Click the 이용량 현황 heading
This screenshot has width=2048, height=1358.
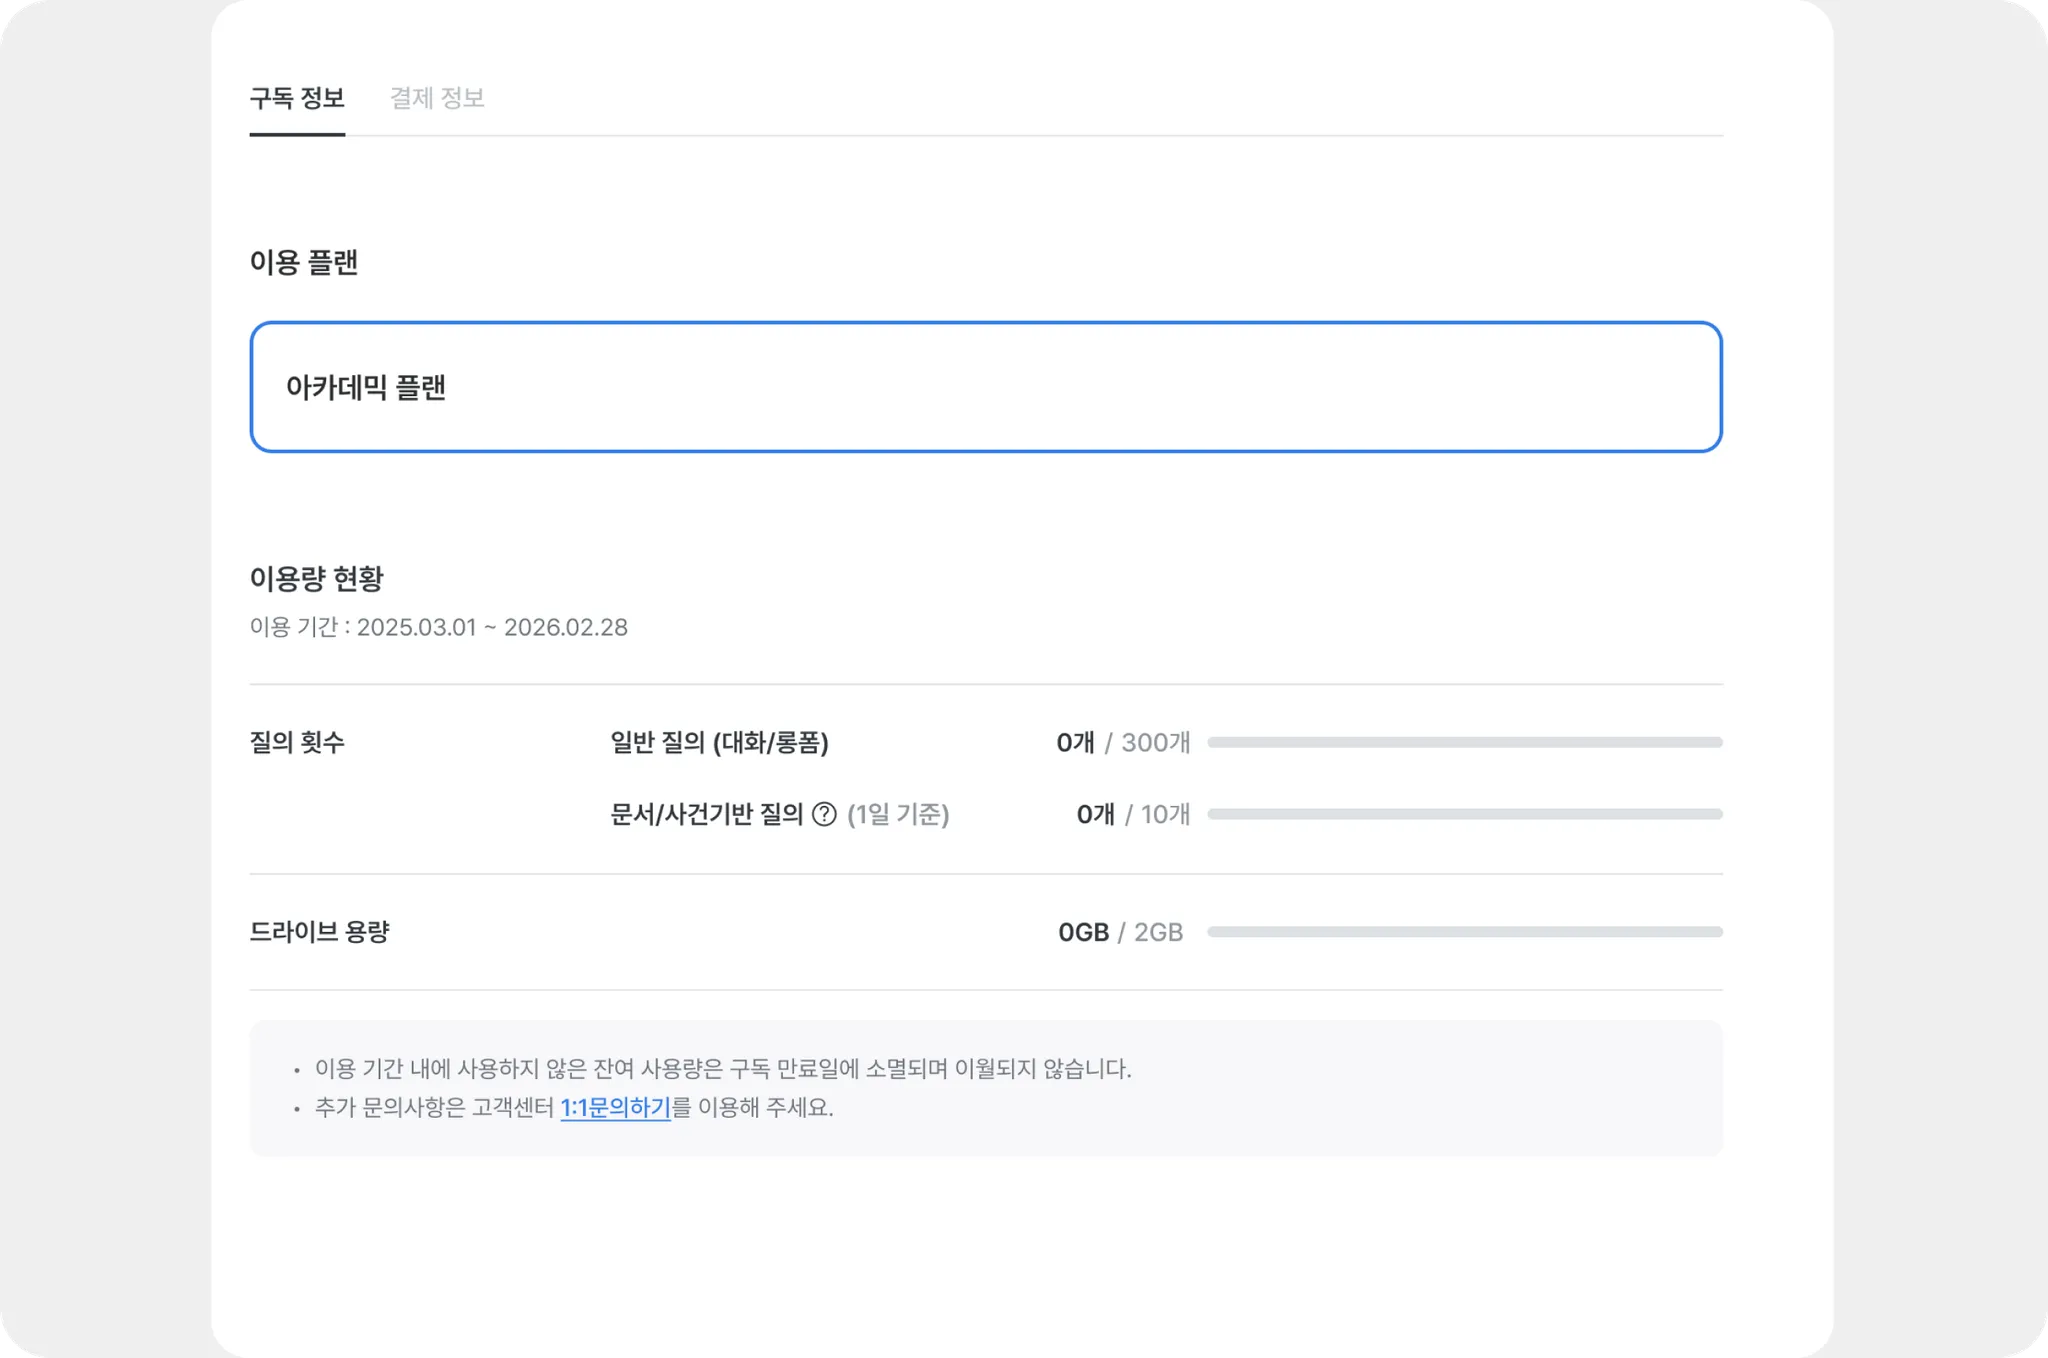click(316, 578)
